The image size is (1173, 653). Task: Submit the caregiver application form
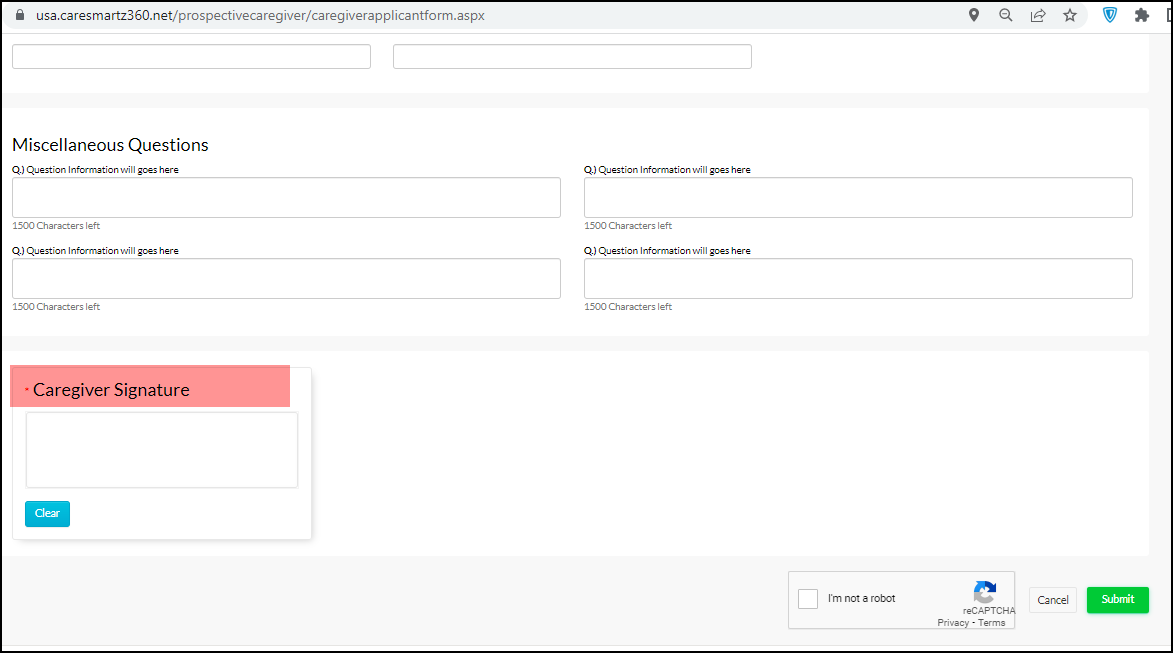[x=1117, y=600]
